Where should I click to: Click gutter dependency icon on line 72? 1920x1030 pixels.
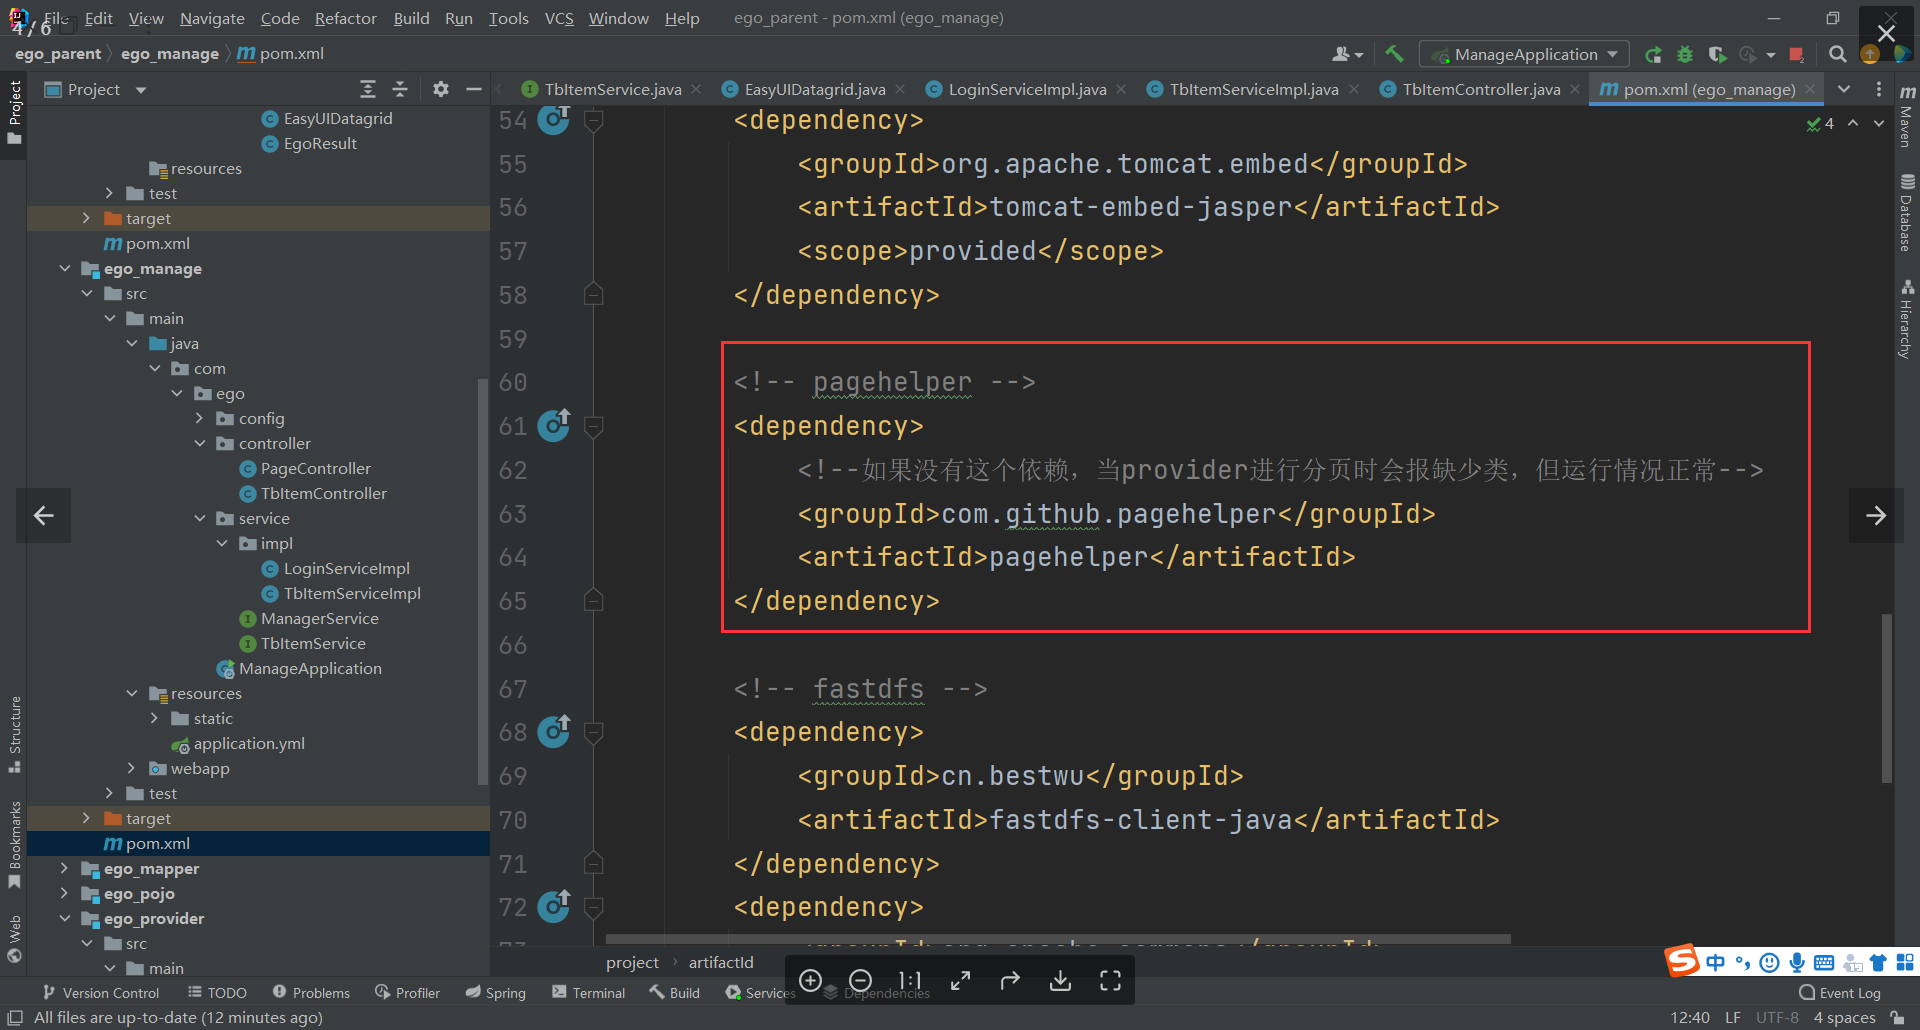554,907
